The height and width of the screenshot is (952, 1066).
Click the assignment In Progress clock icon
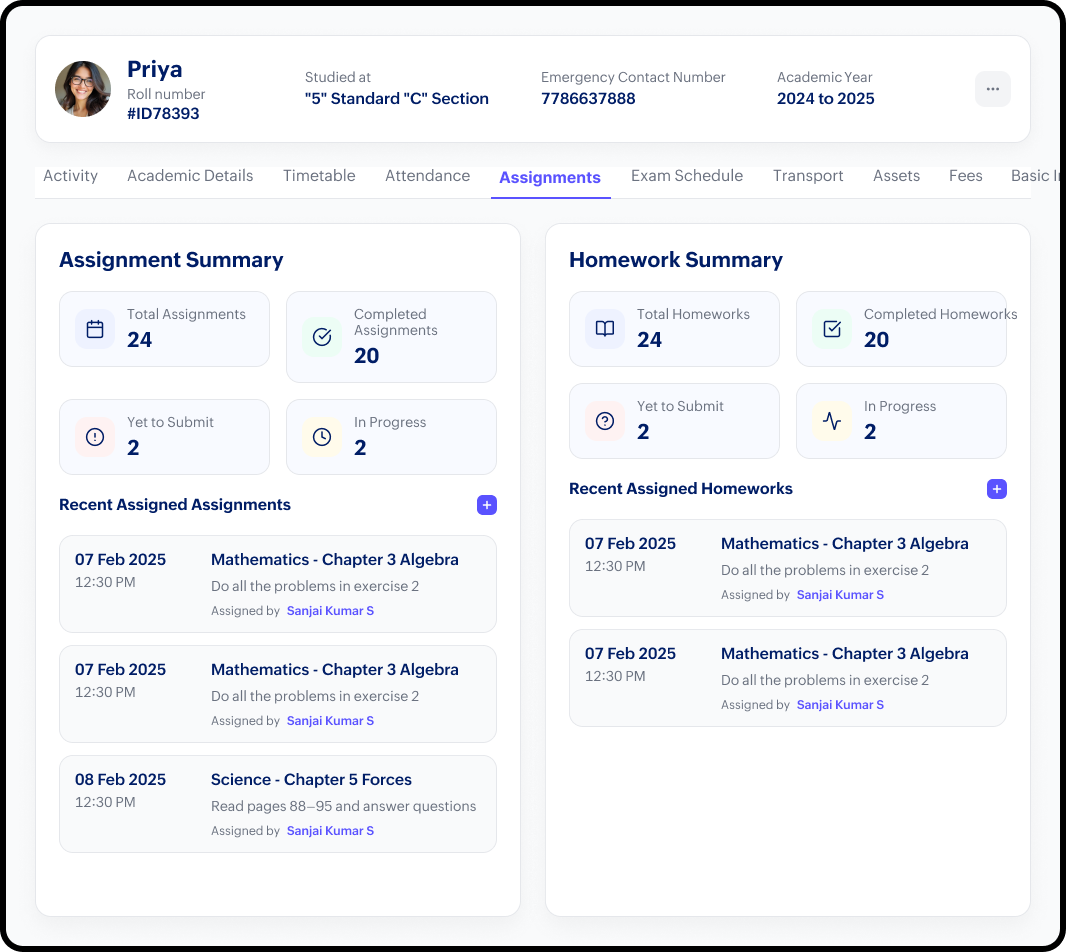[x=322, y=437]
